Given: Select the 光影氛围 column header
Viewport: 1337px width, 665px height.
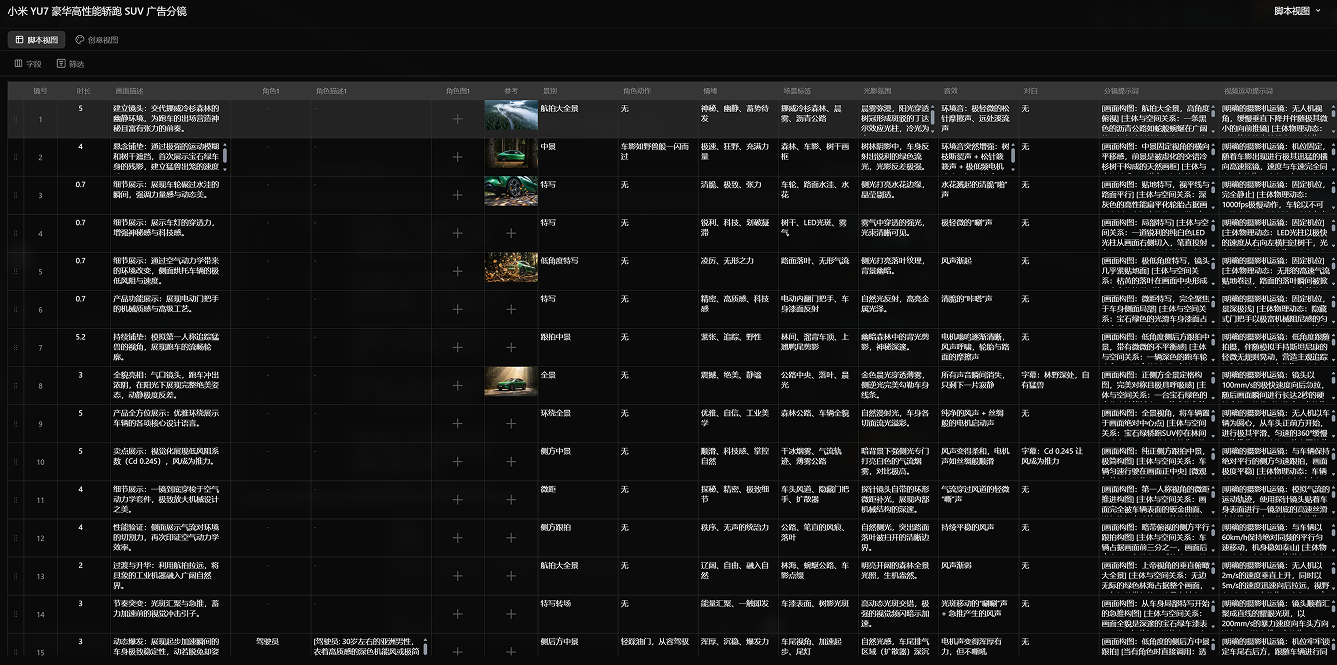Looking at the screenshot, I should (x=898, y=91).
